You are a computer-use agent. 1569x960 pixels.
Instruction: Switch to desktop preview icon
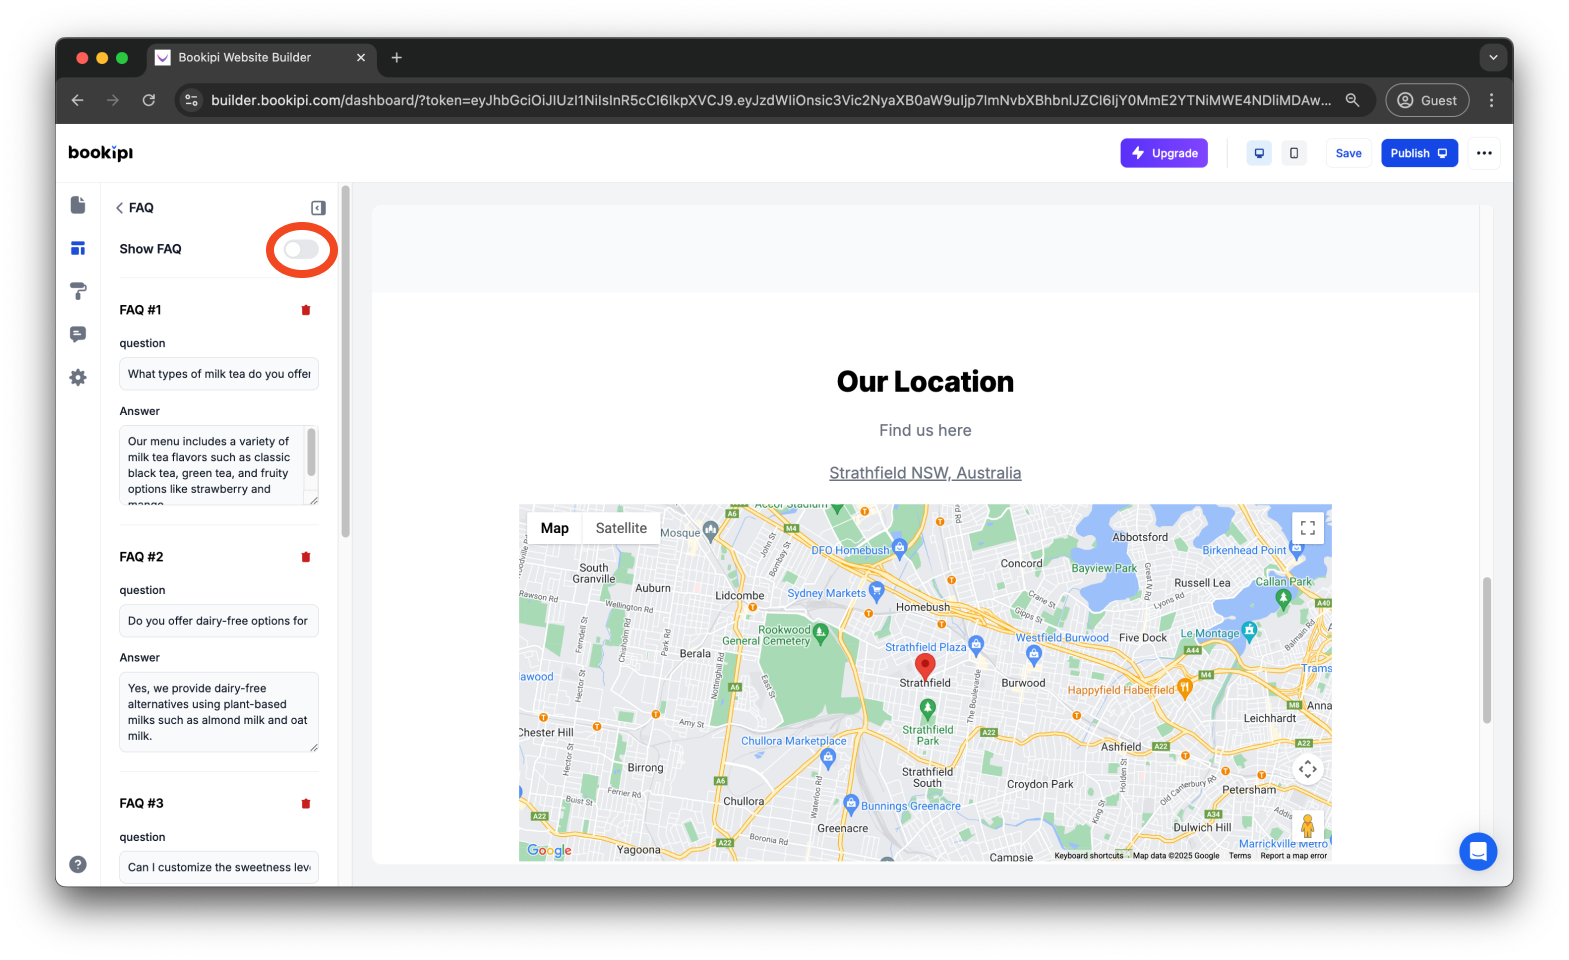[1259, 153]
